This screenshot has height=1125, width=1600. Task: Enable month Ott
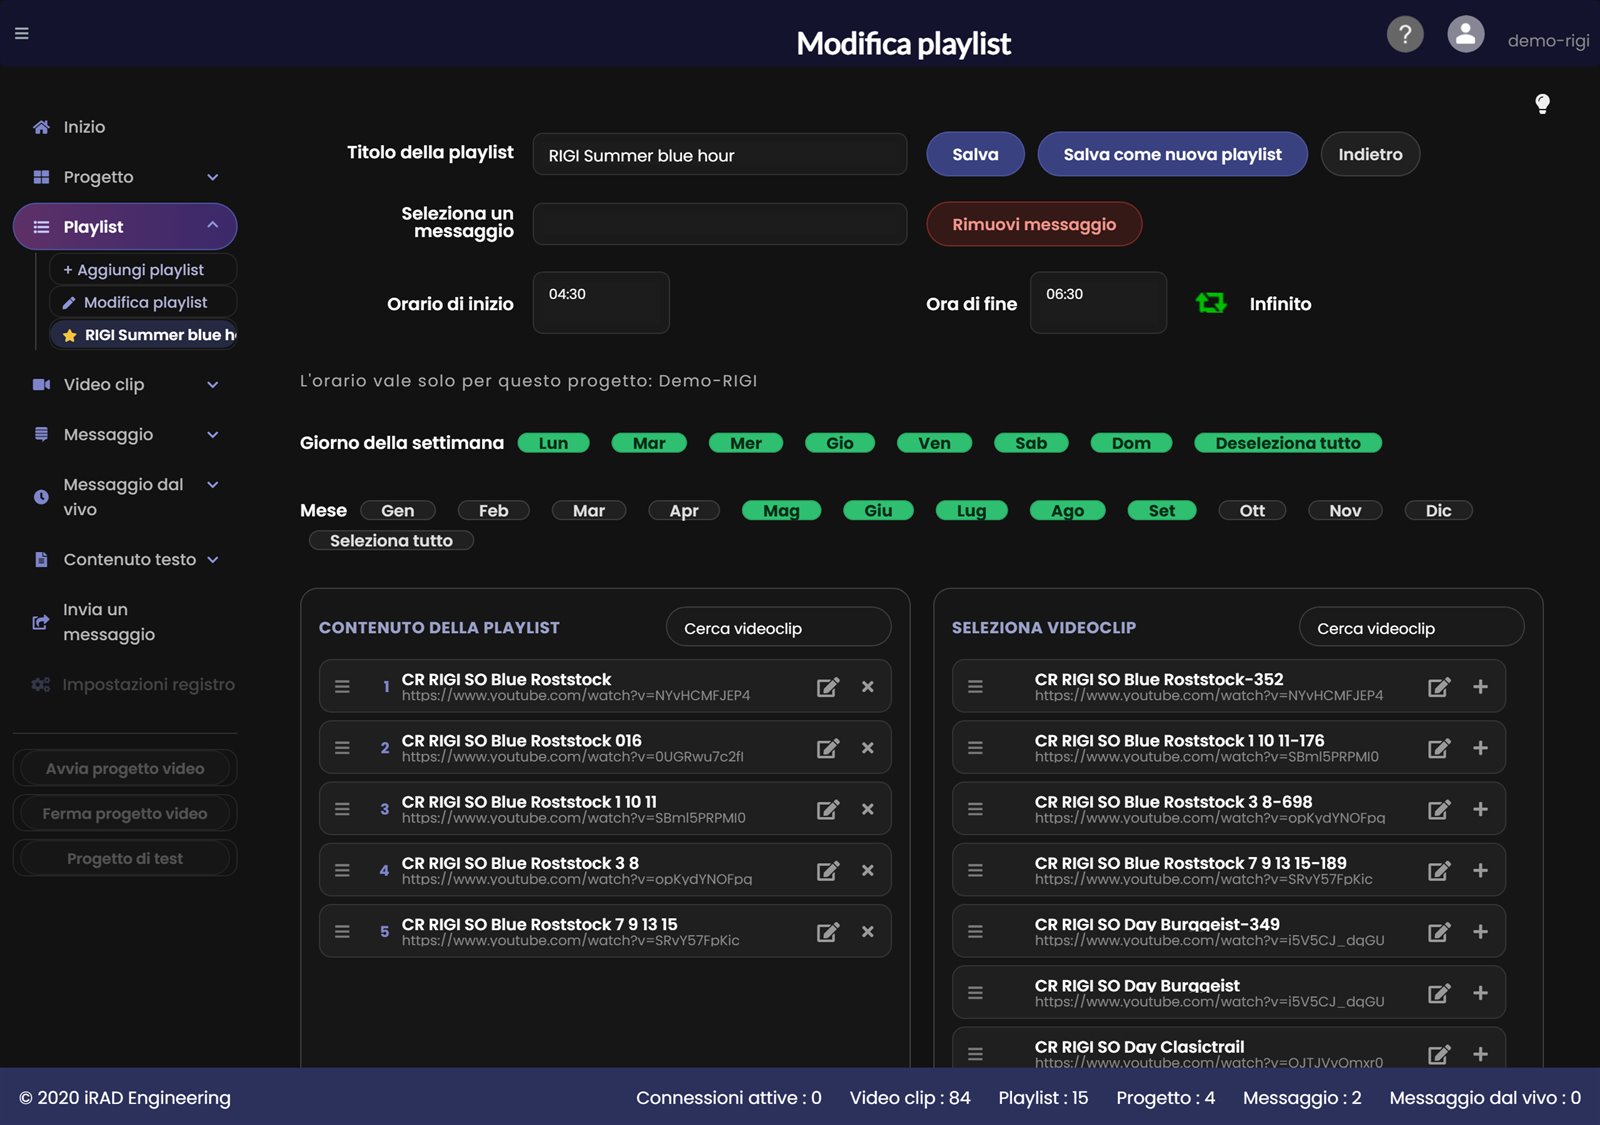point(1252,510)
